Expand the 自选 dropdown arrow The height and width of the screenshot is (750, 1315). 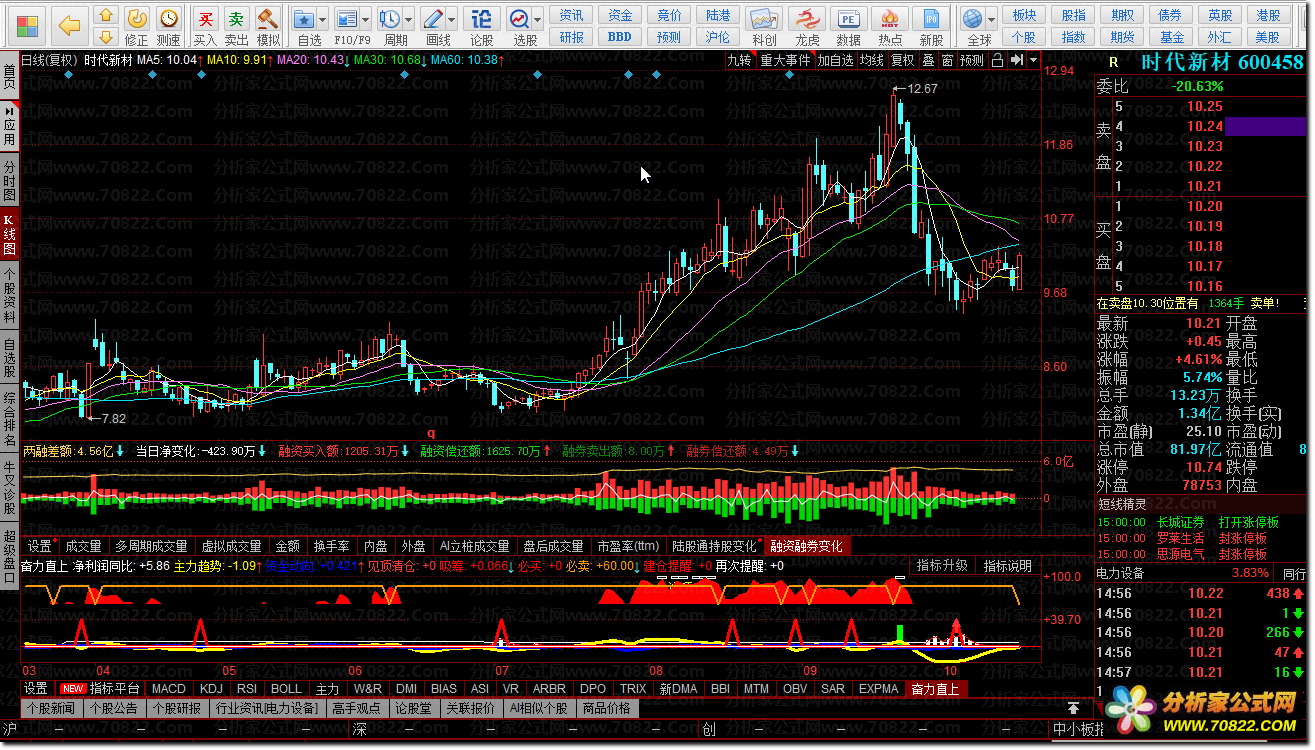(x=323, y=19)
